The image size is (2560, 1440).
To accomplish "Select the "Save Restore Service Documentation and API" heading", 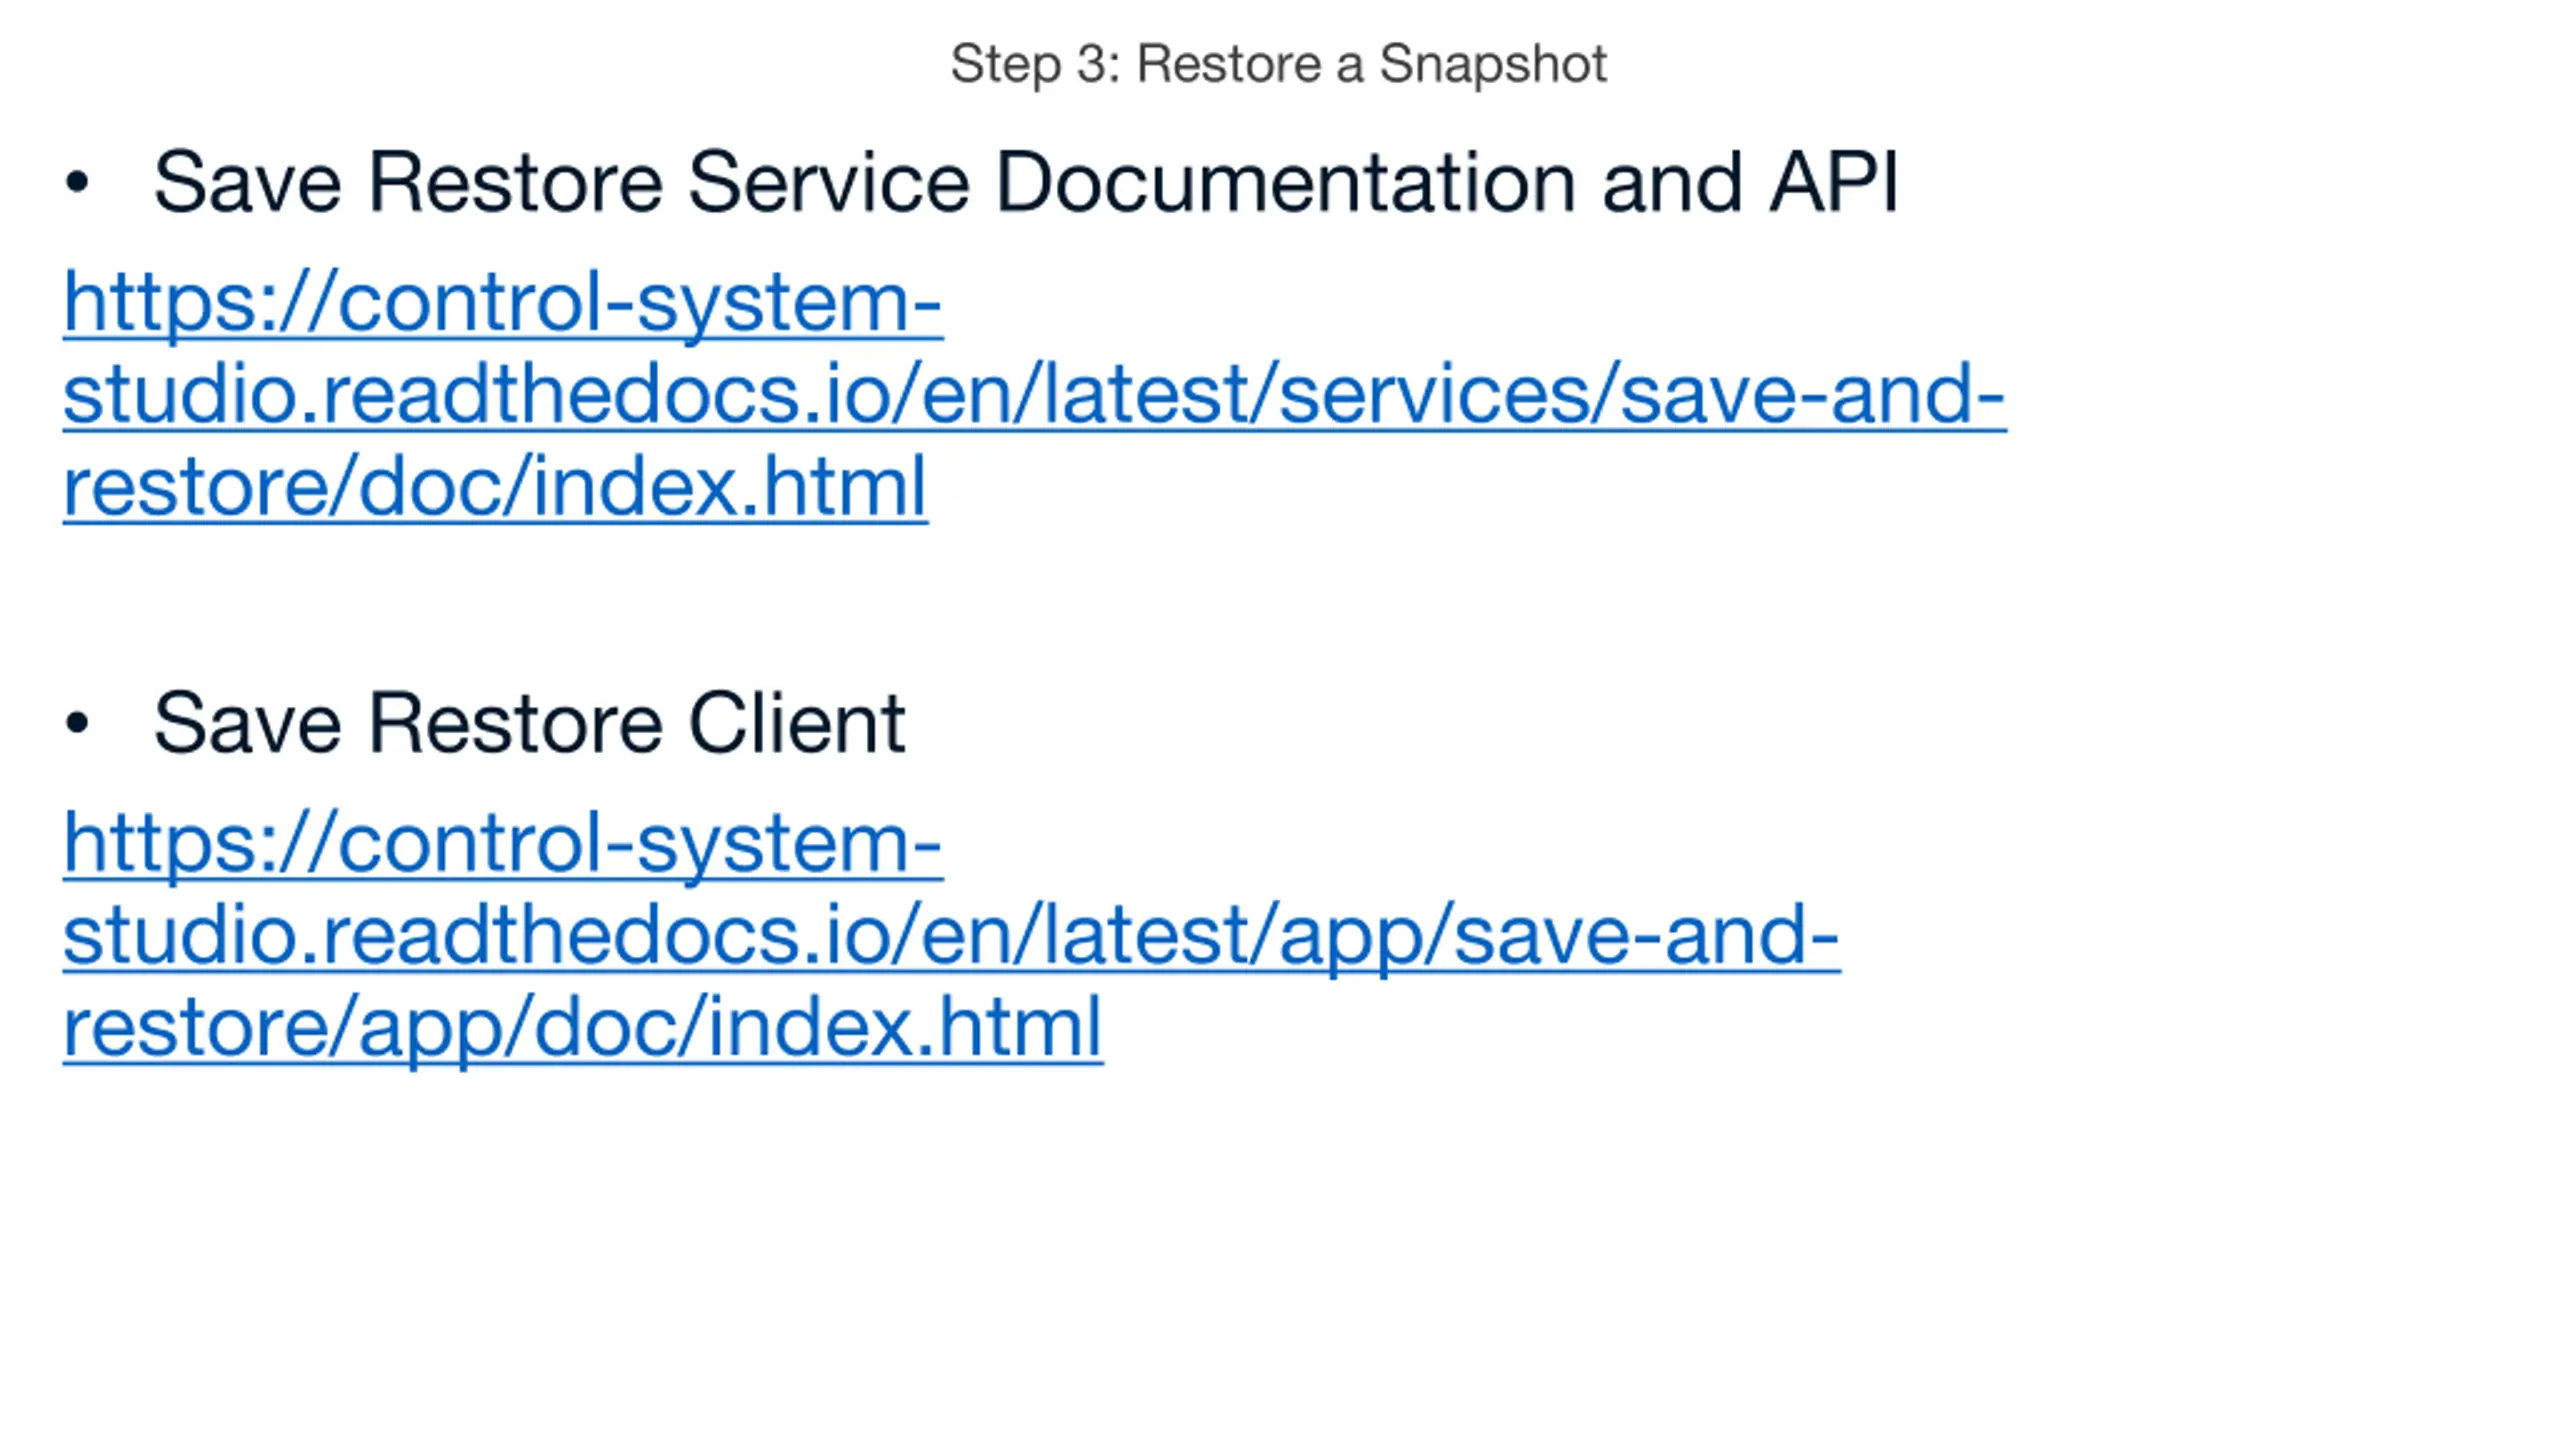I will pos(1025,182).
